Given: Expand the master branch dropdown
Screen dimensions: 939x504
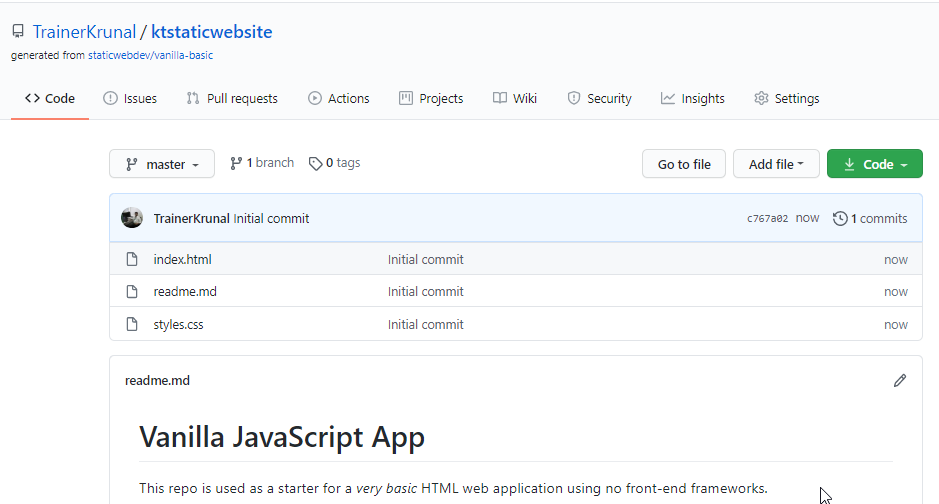Looking at the screenshot, I should pyautogui.click(x=162, y=164).
